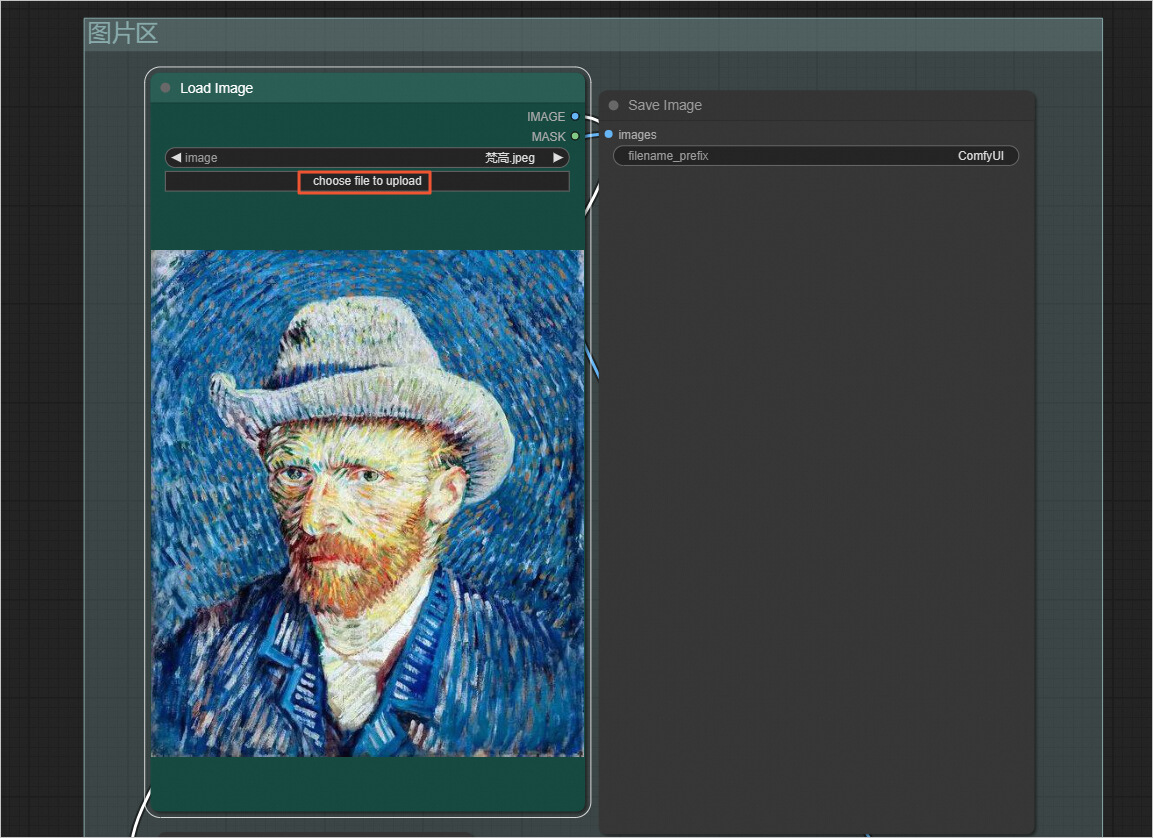The height and width of the screenshot is (838, 1153).
Task: Click the white wire at the bottom left
Action: click(x=139, y=818)
